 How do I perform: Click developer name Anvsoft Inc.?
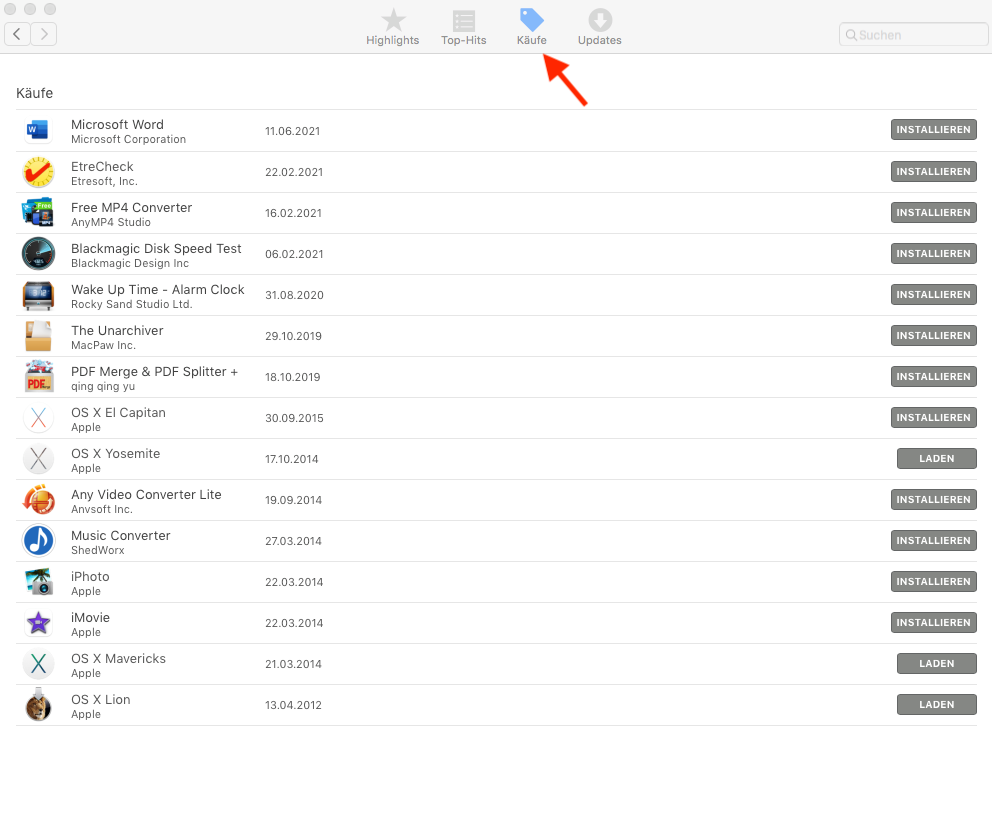click(102, 509)
